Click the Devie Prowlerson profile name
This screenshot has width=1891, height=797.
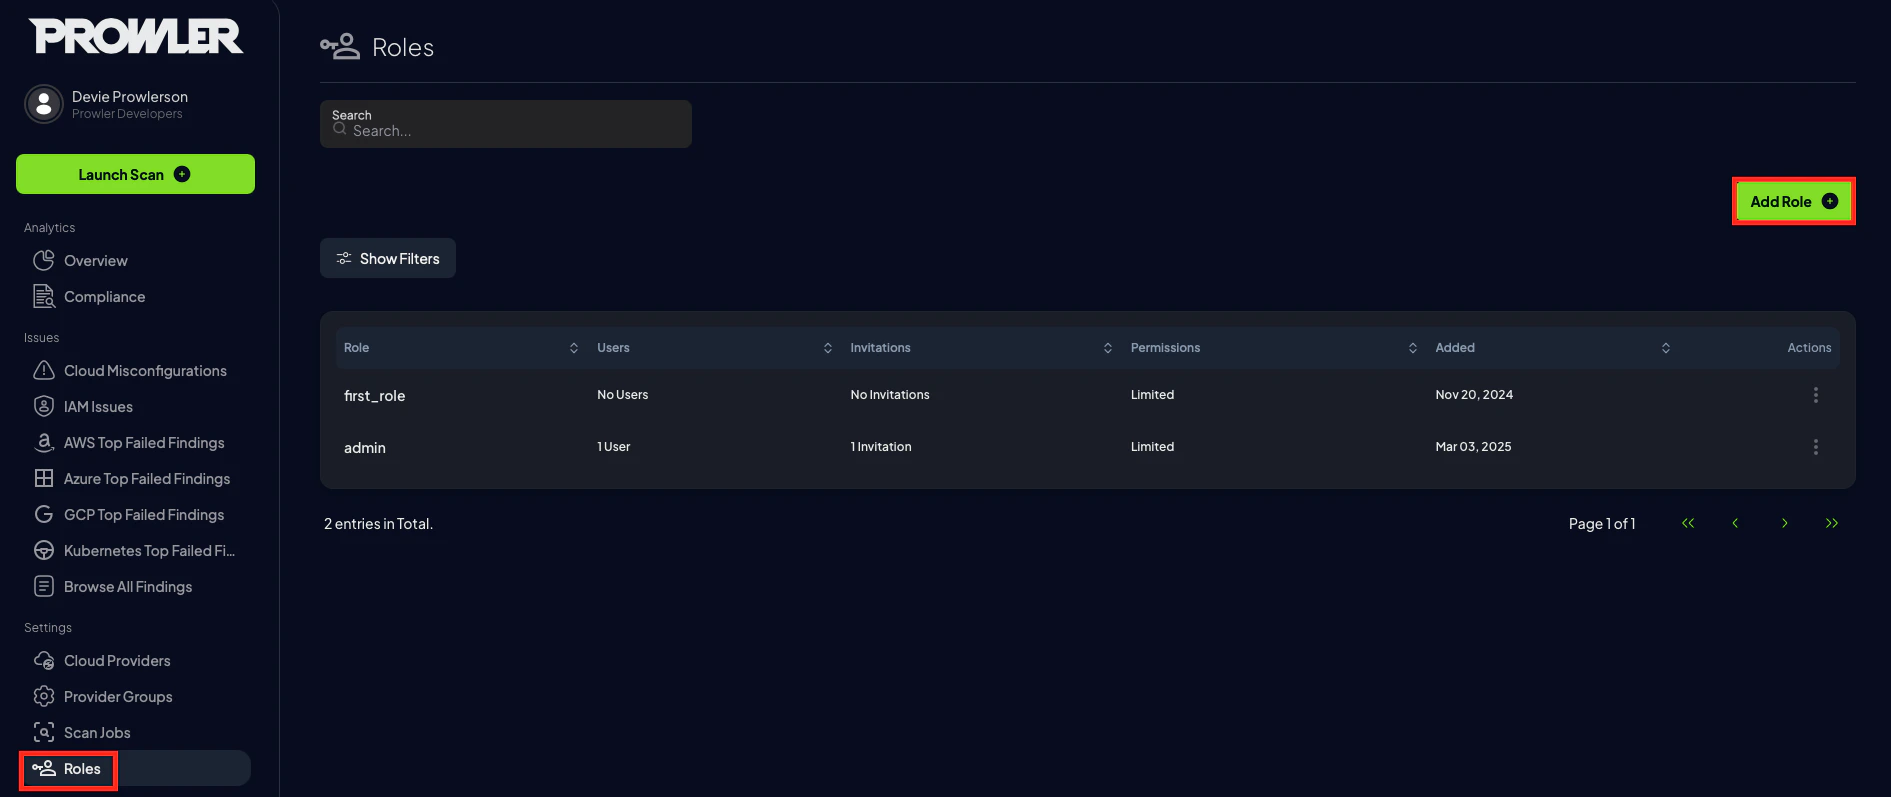[130, 96]
